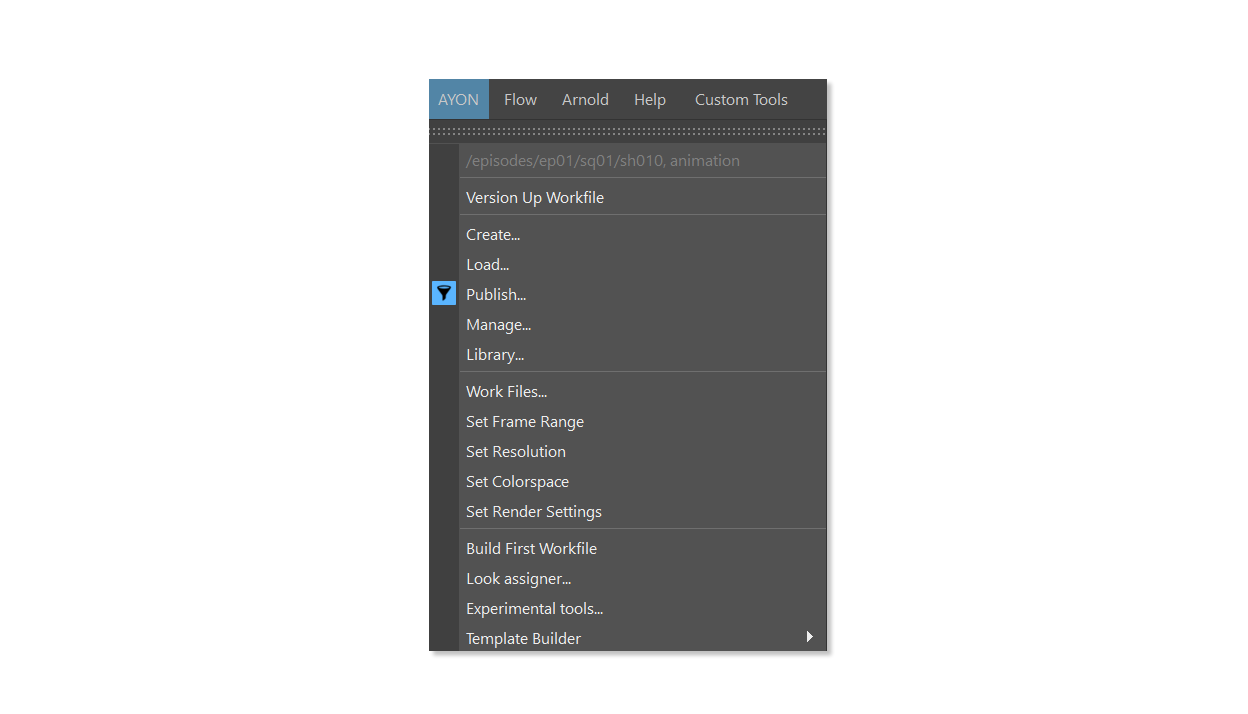This screenshot has height=714, width=1248.
Task: Click the funnel filter icon beside Publish
Action: [444, 293]
